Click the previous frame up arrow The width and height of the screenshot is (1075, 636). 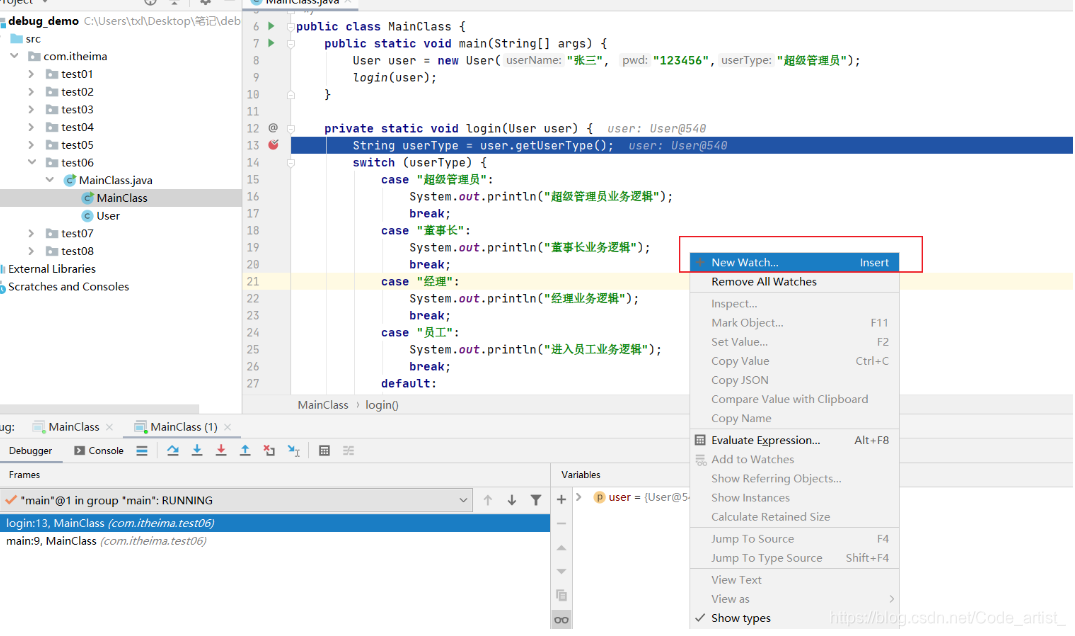(487, 500)
